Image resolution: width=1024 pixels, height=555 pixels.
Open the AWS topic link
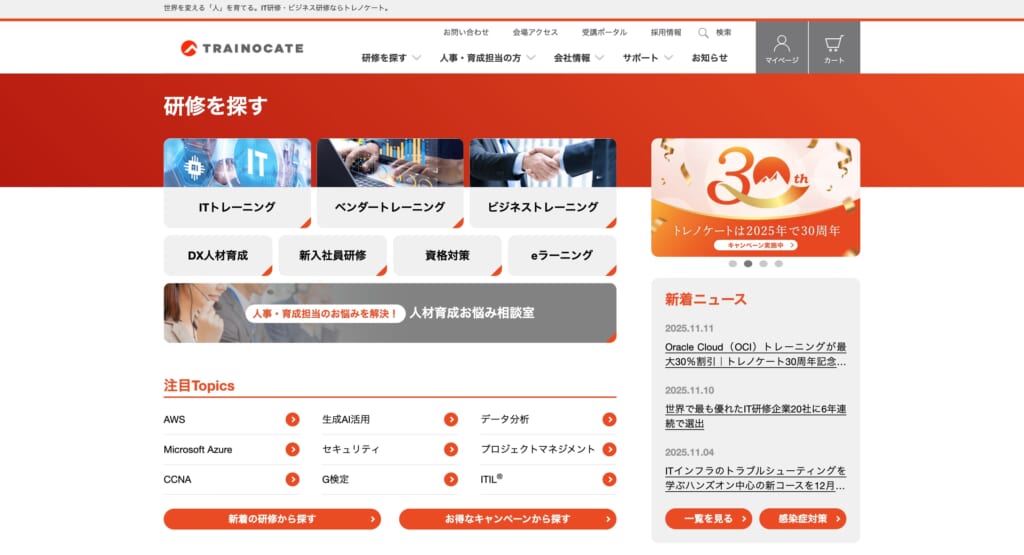(174, 419)
